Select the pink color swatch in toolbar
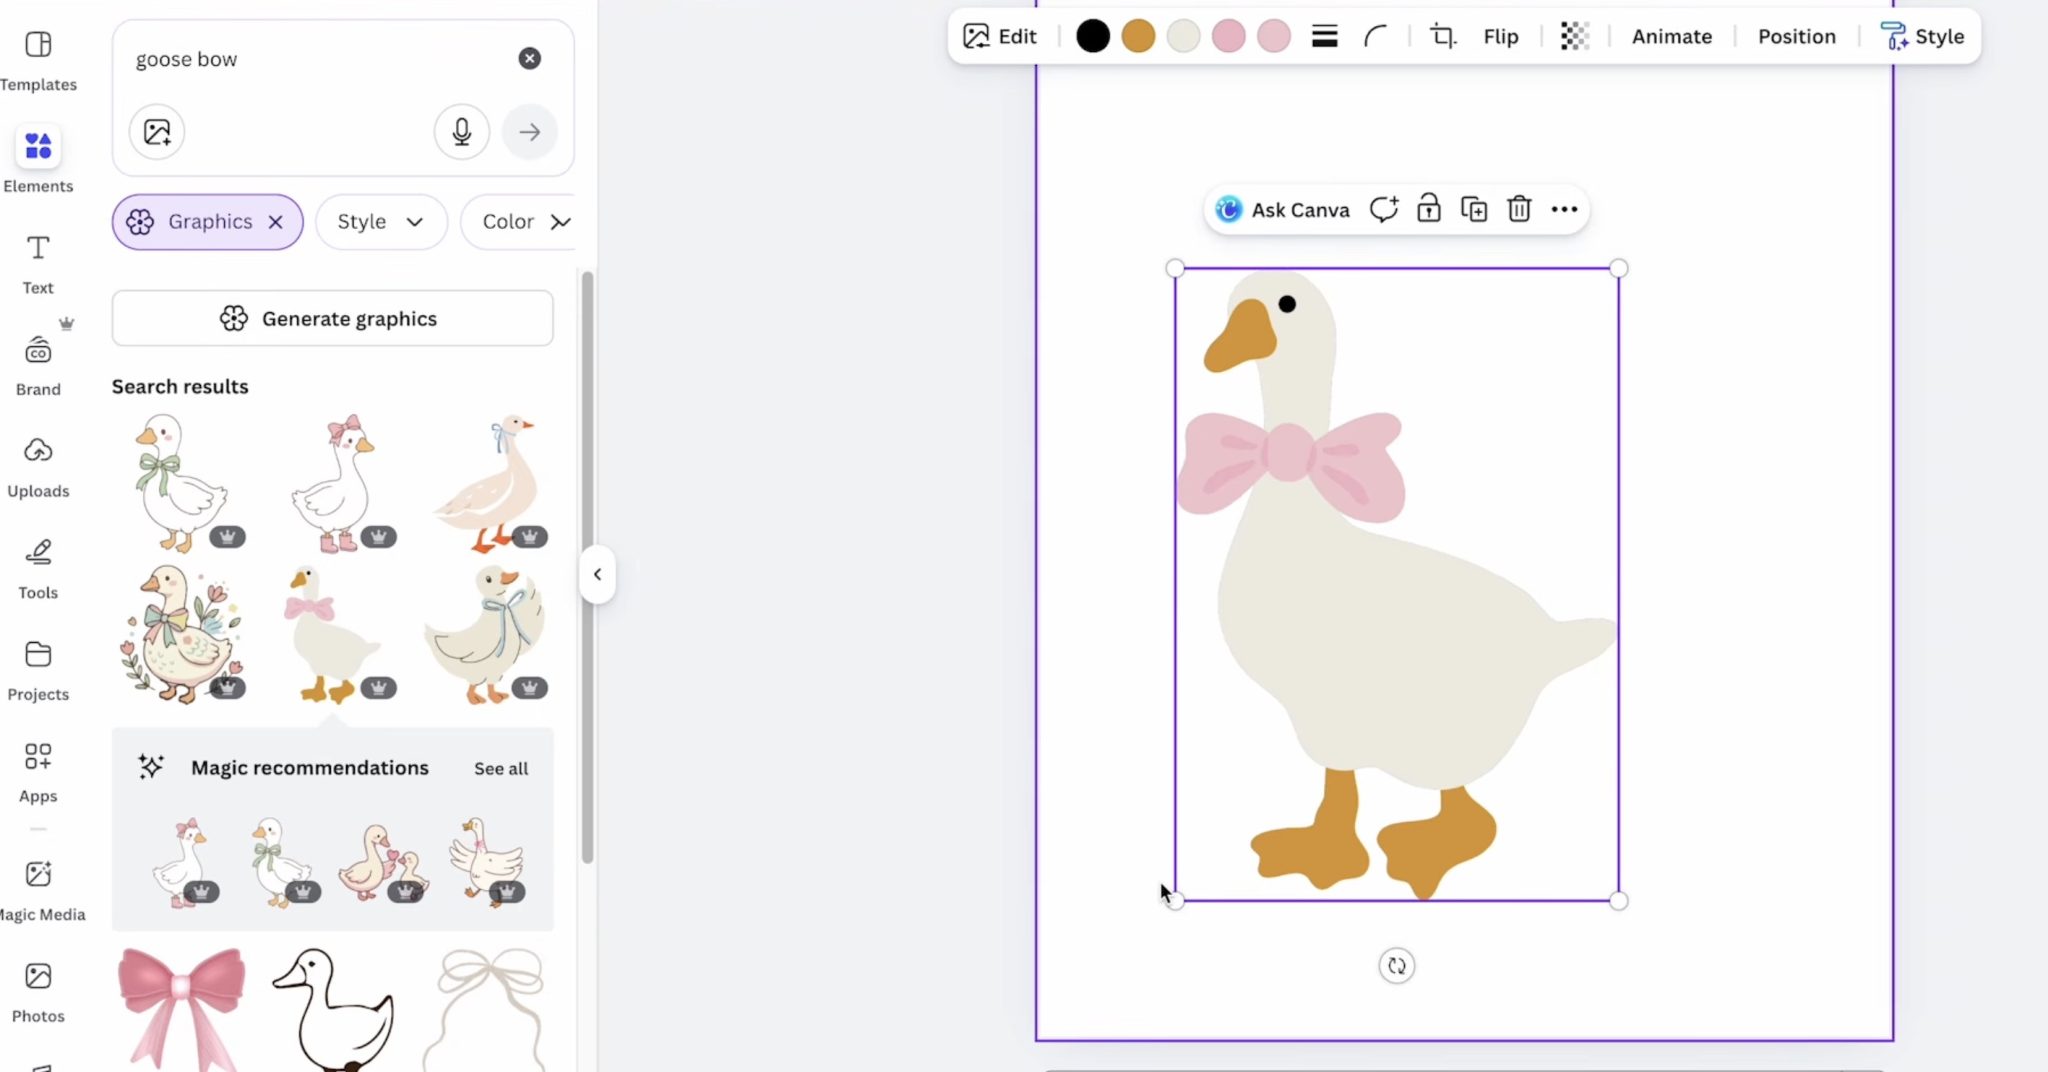Viewport: 2048px width, 1072px height. tap(1228, 35)
